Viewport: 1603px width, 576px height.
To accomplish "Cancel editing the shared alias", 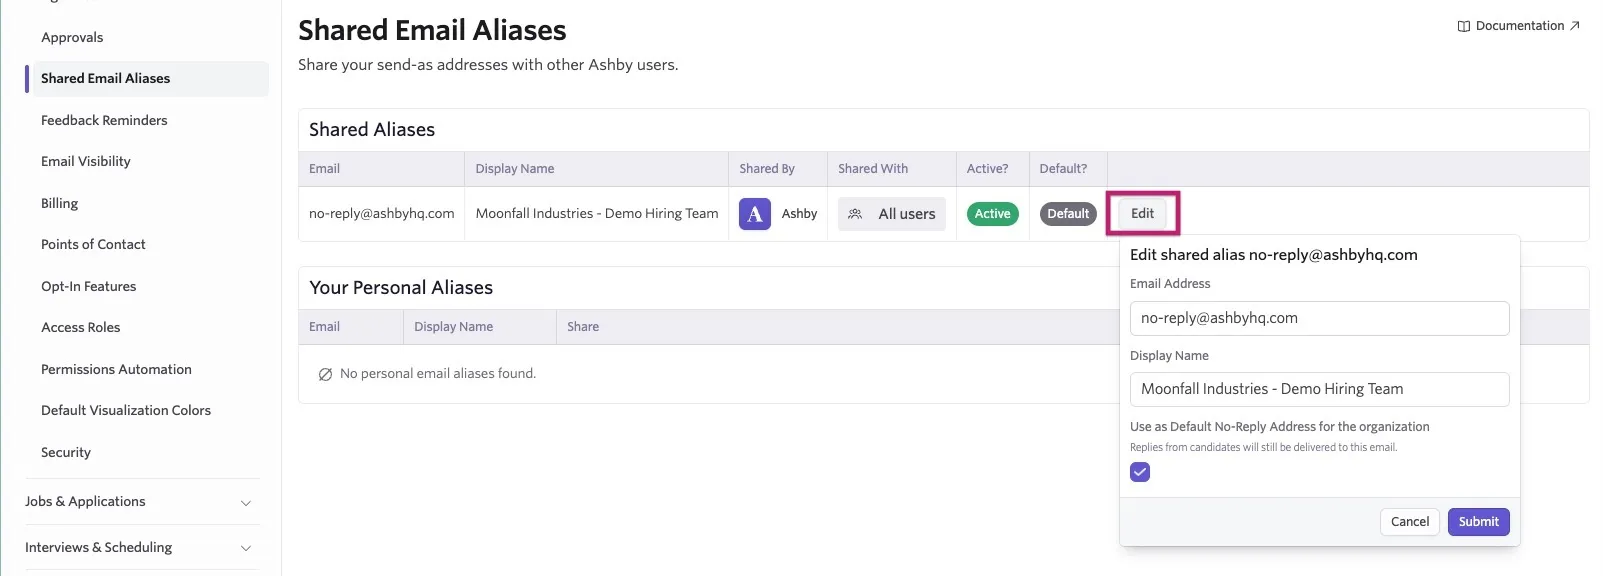I will (1410, 522).
